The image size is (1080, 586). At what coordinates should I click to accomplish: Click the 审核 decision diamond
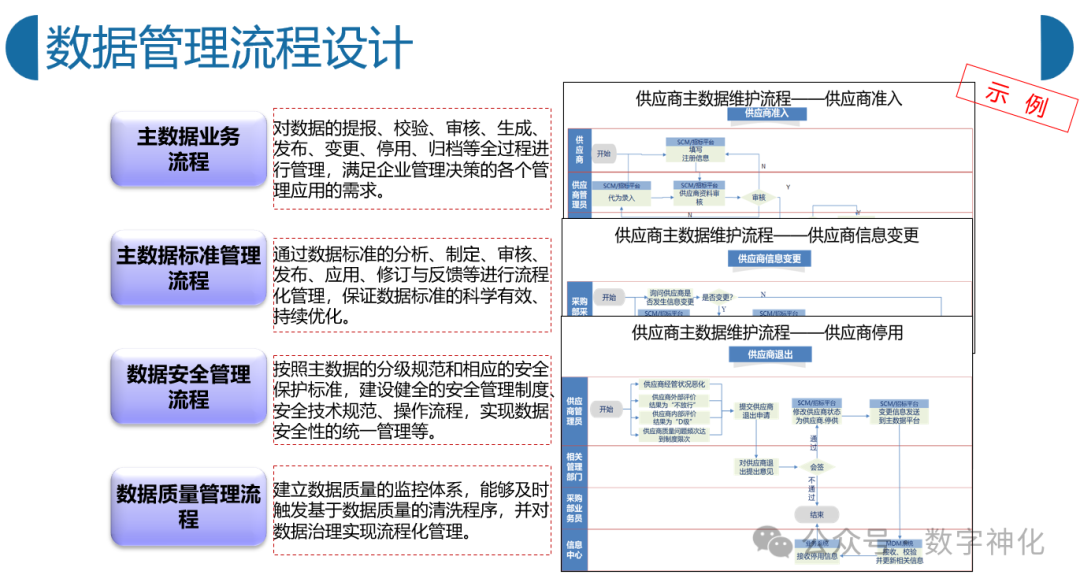(759, 198)
